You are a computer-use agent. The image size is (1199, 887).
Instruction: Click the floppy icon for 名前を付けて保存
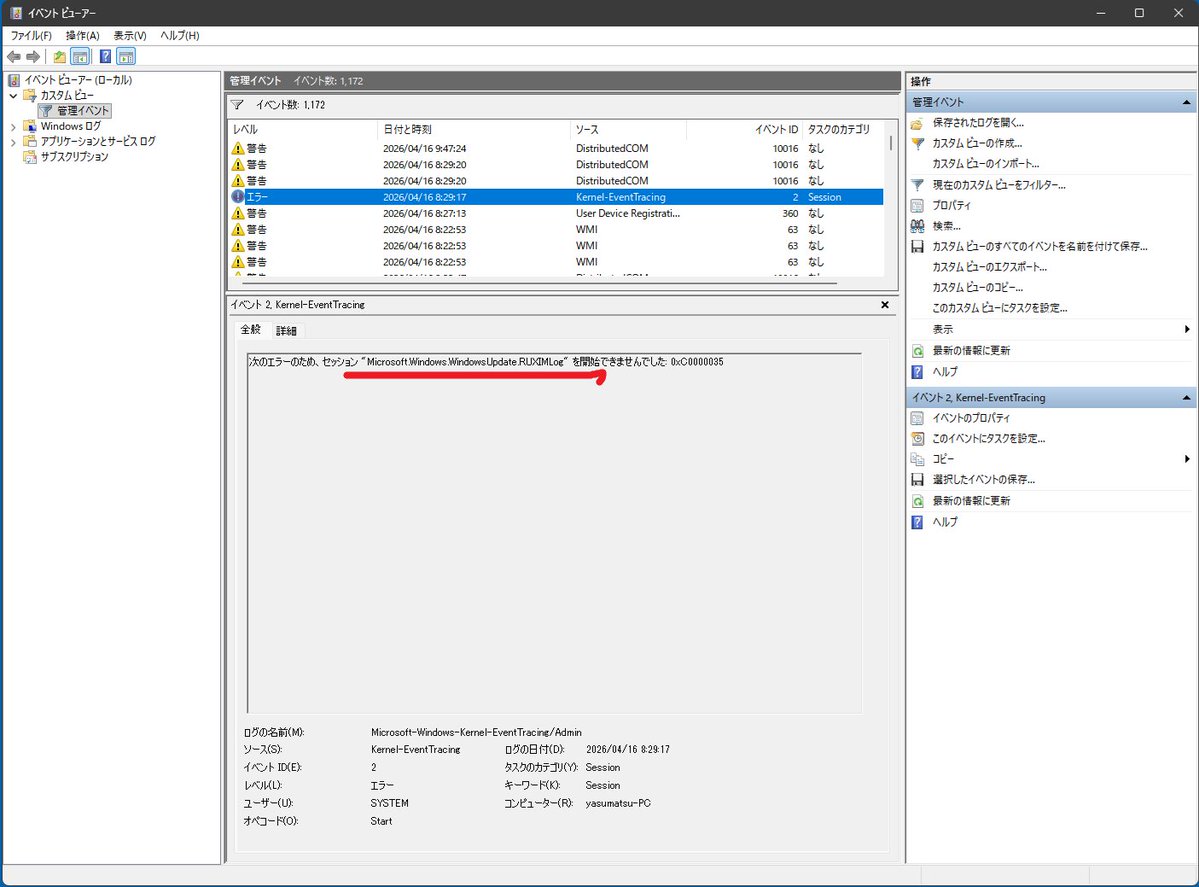coord(918,246)
